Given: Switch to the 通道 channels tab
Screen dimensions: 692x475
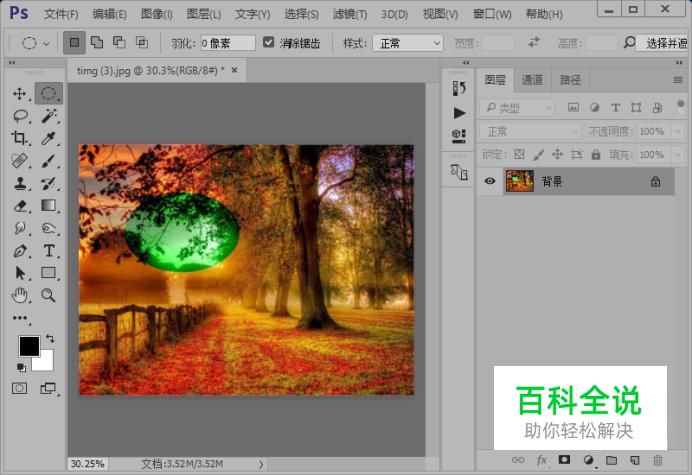Looking at the screenshot, I should click(532, 80).
